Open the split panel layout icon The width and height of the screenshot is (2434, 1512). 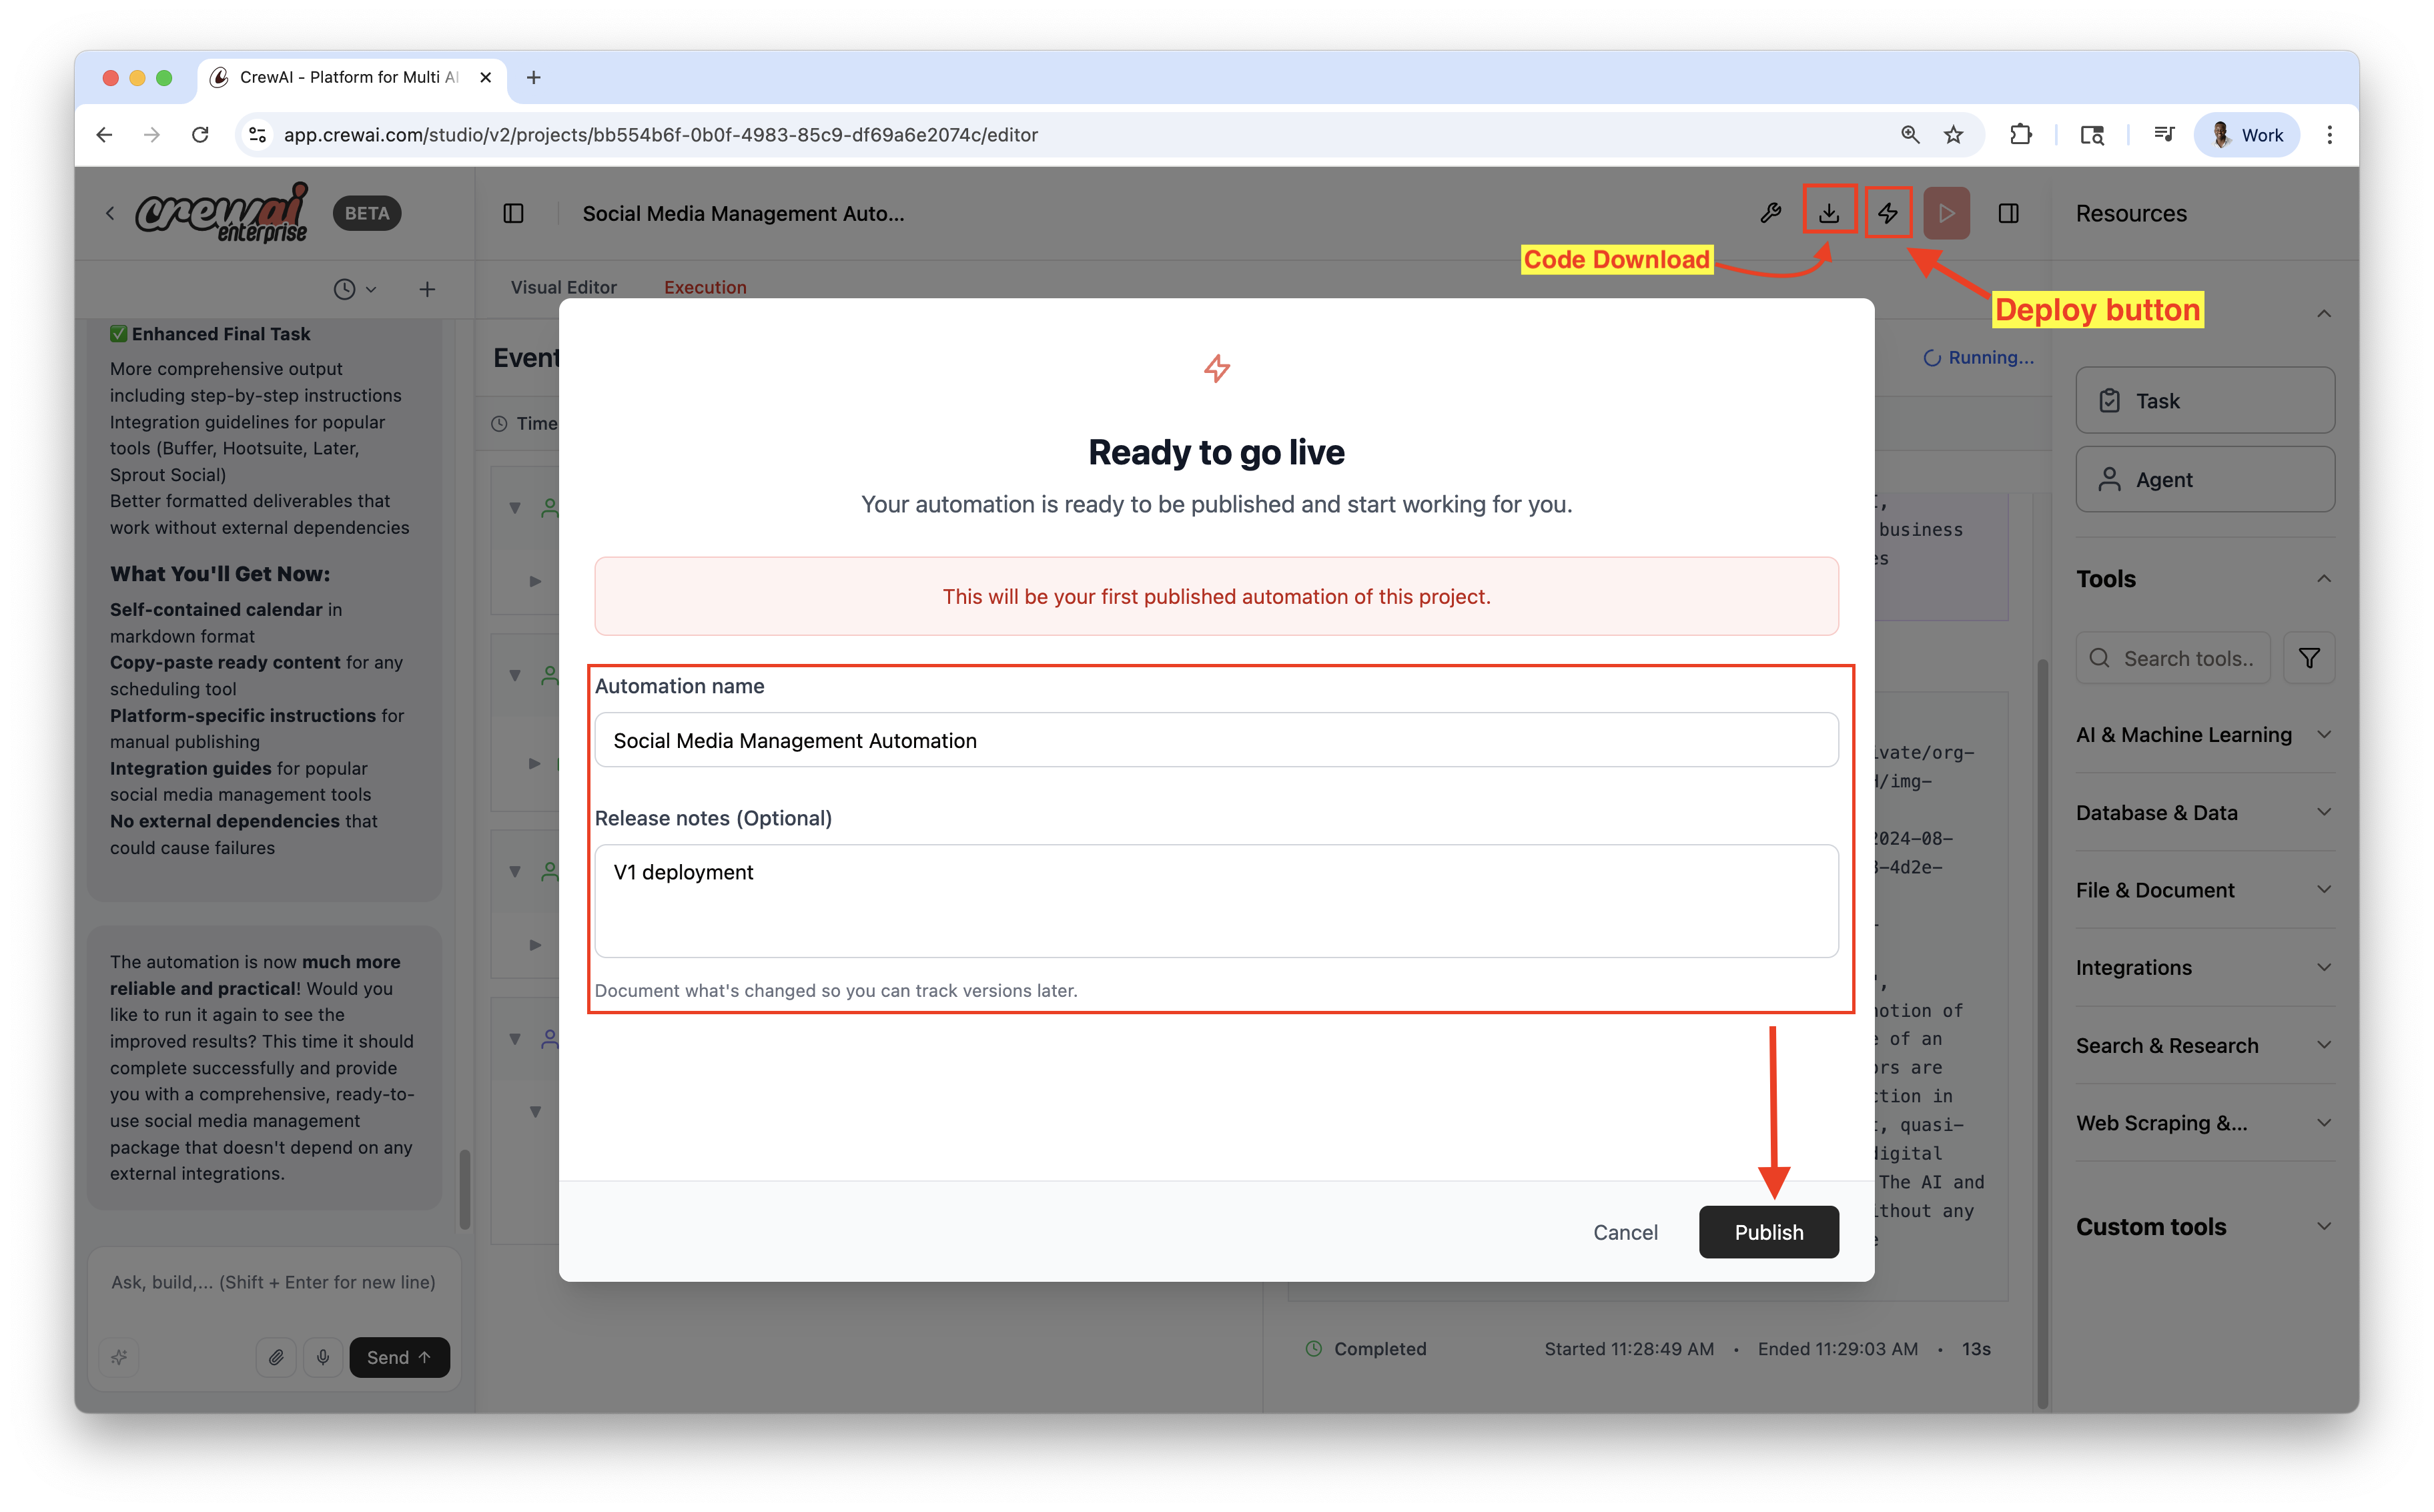coord(2009,213)
